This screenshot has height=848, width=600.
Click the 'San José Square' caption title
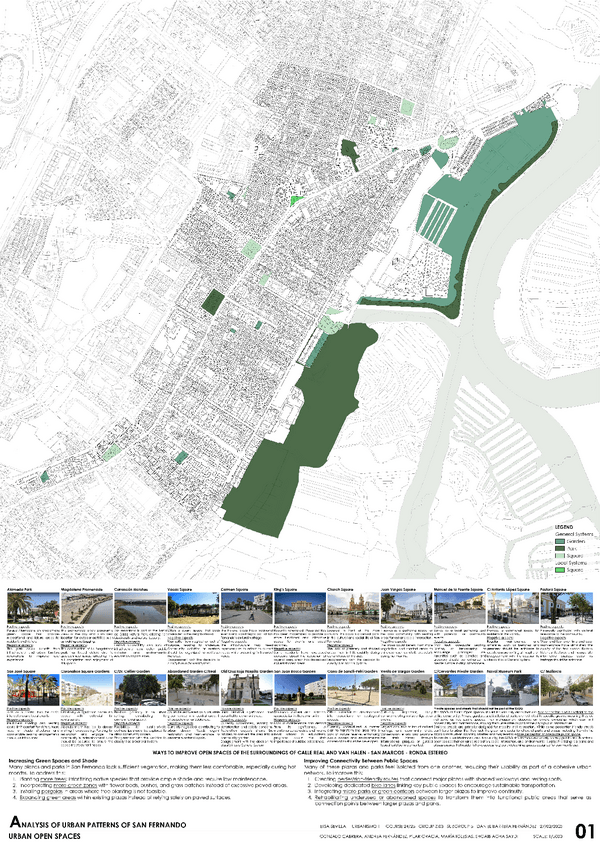click(x=21, y=671)
